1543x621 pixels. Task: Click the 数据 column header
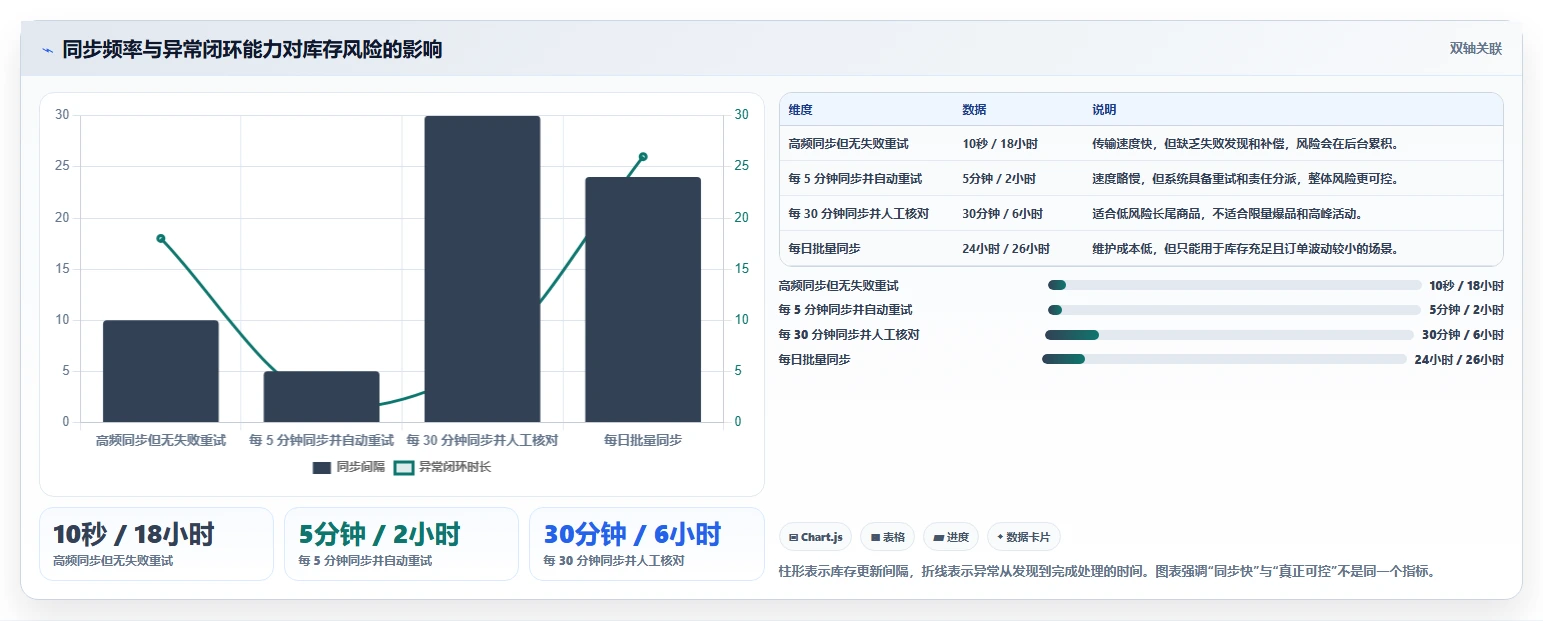[x=974, y=110]
